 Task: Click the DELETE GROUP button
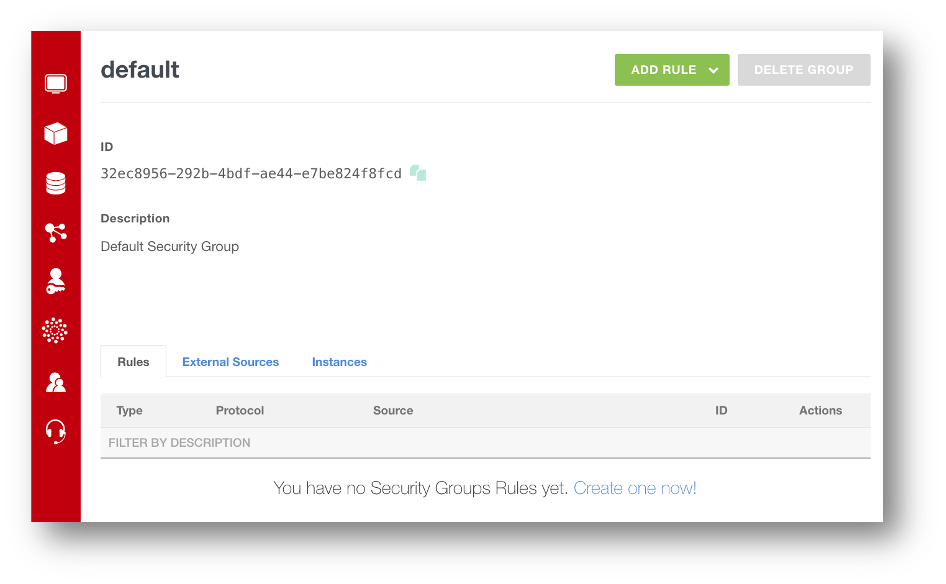coord(804,70)
